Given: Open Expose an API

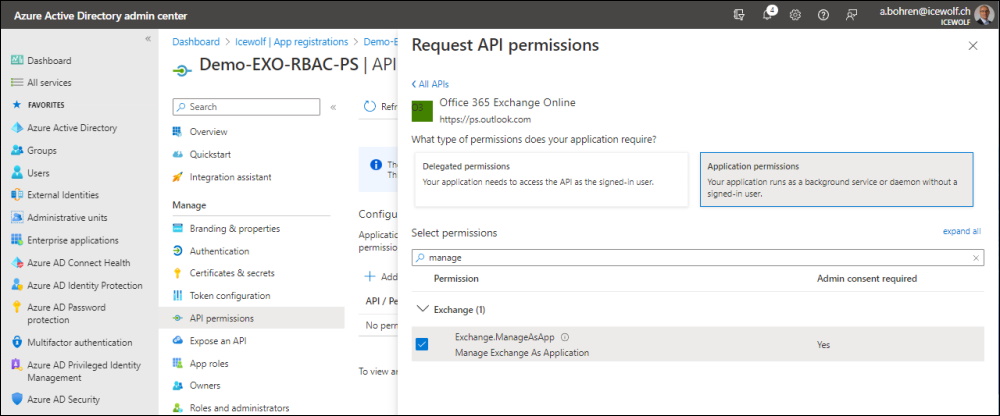Looking at the screenshot, I should pos(218,341).
